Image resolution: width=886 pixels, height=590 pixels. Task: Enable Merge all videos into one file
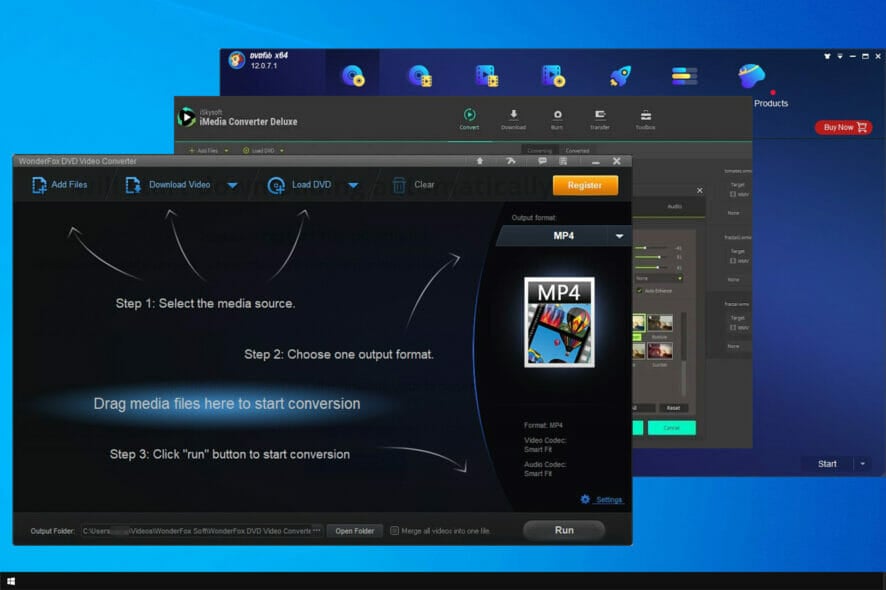tap(395, 531)
